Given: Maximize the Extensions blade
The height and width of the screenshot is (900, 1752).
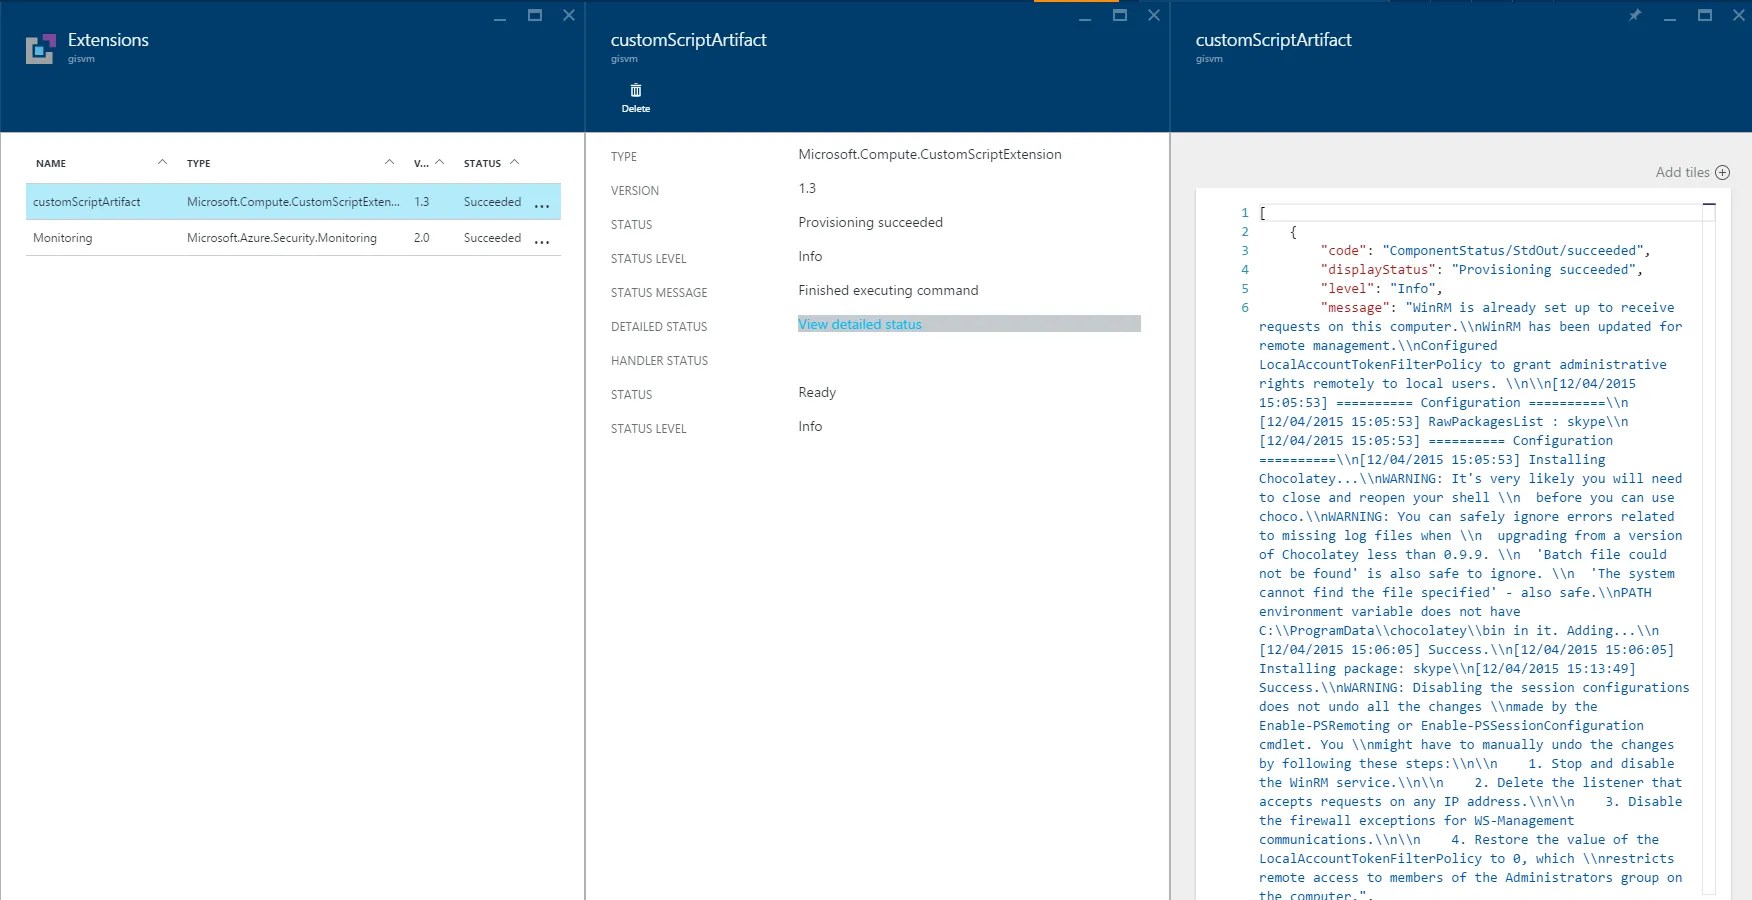Looking at the screenshot, I should [x=535, y=15].
